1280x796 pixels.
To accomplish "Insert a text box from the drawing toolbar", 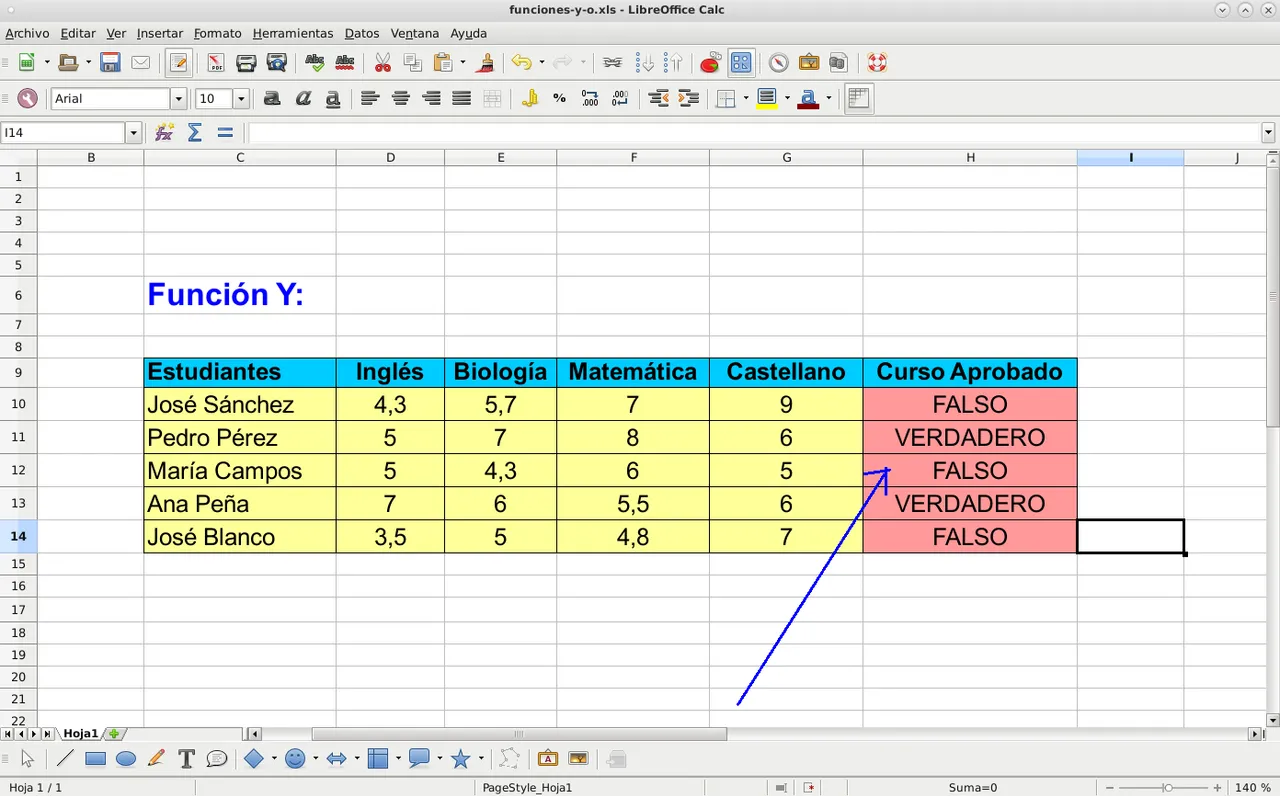I will (185, 758).
